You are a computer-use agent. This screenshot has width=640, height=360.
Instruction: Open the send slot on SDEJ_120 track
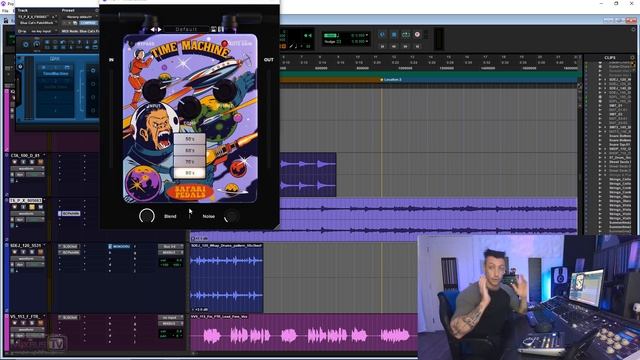pos(119,247)
